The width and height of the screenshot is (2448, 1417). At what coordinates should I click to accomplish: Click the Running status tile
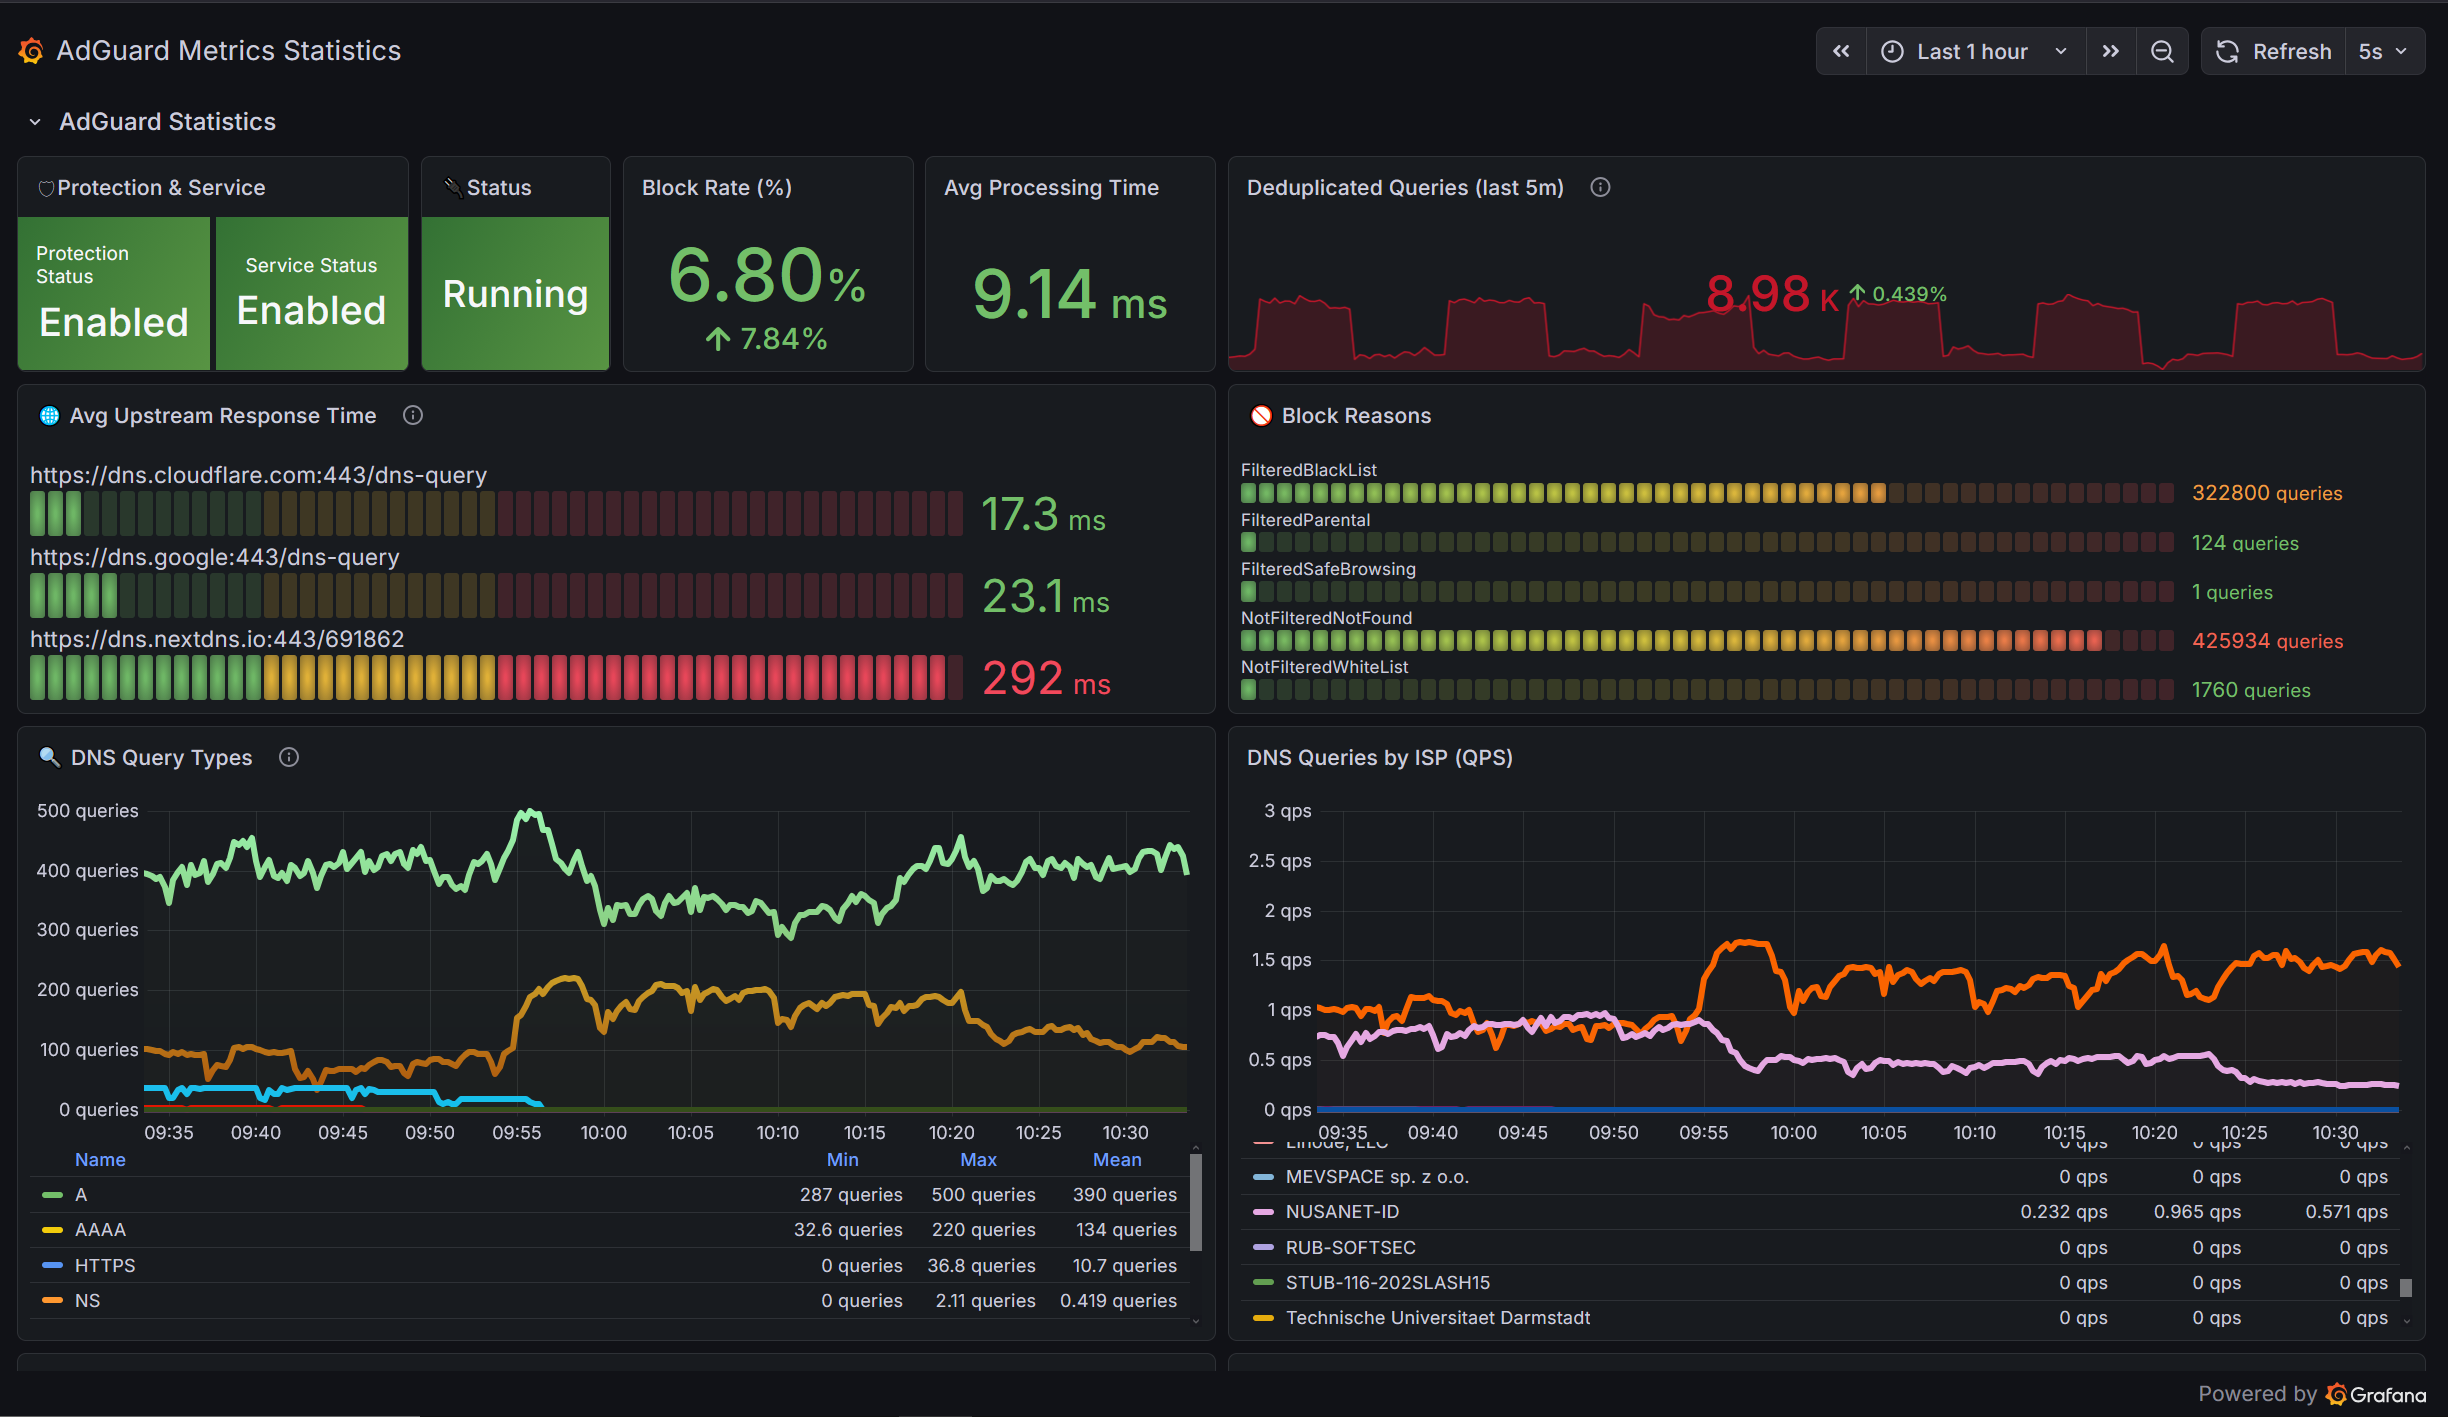coord(515,294)
